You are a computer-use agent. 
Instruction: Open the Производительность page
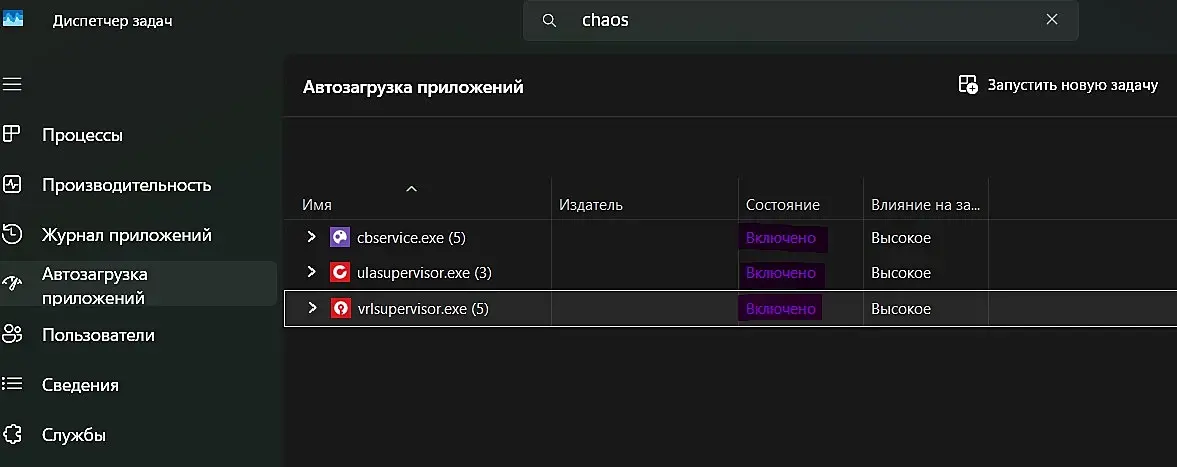[x=126, y=185]
